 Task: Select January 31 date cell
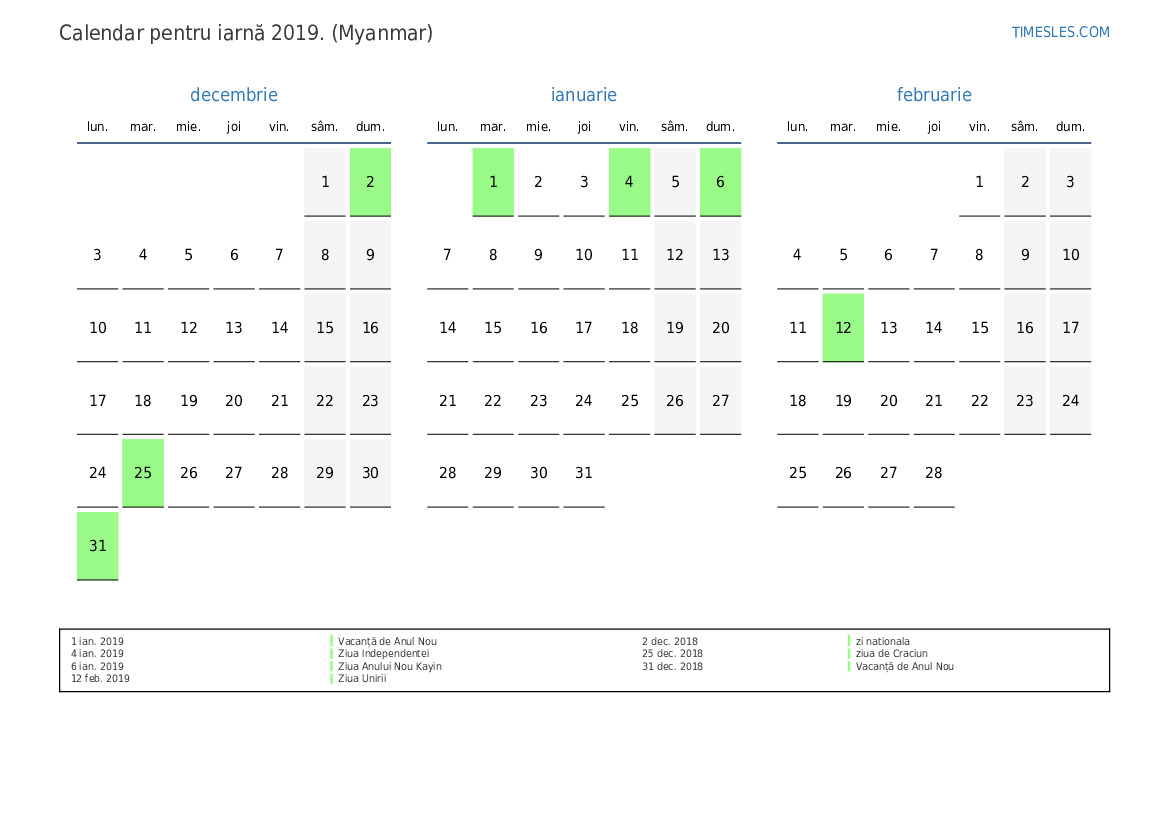[x=584, y=473]
